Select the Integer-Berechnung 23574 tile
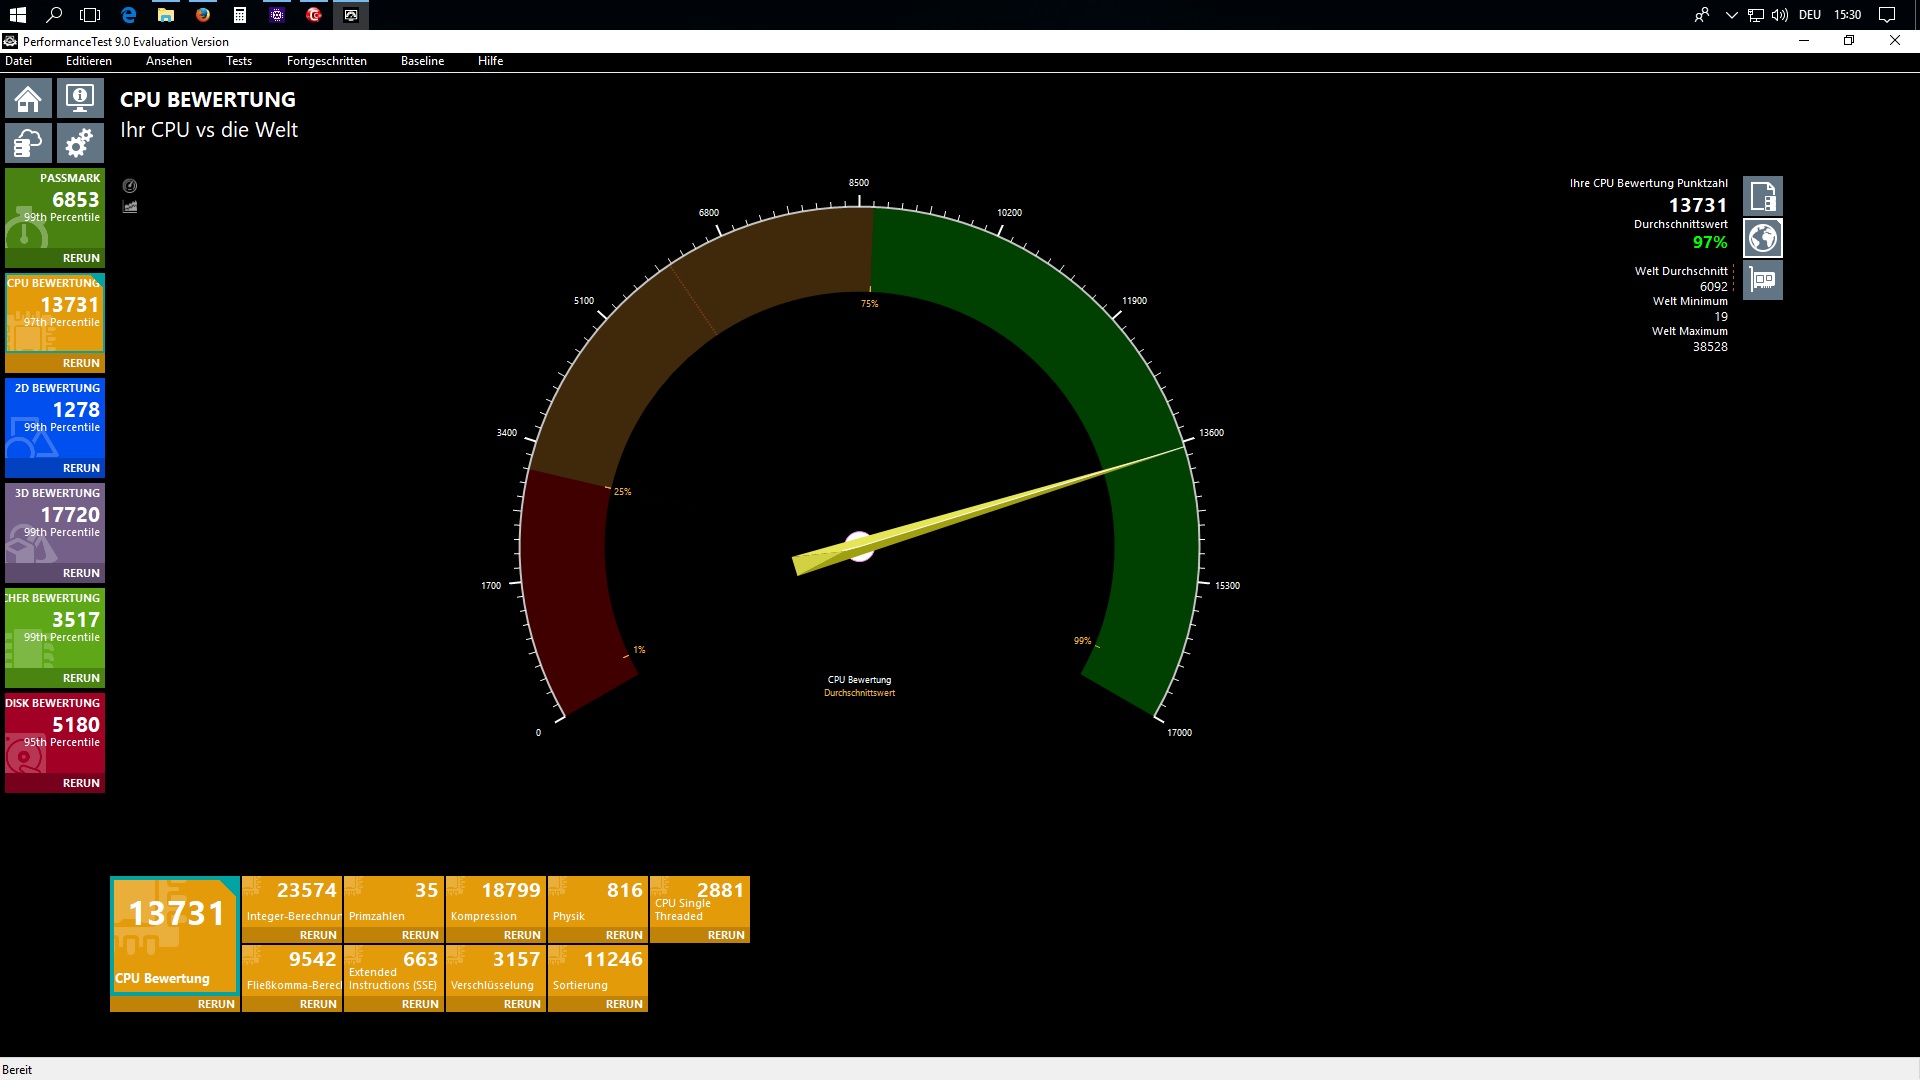This screenshot has width=1920, height=1080. point(292,901)
